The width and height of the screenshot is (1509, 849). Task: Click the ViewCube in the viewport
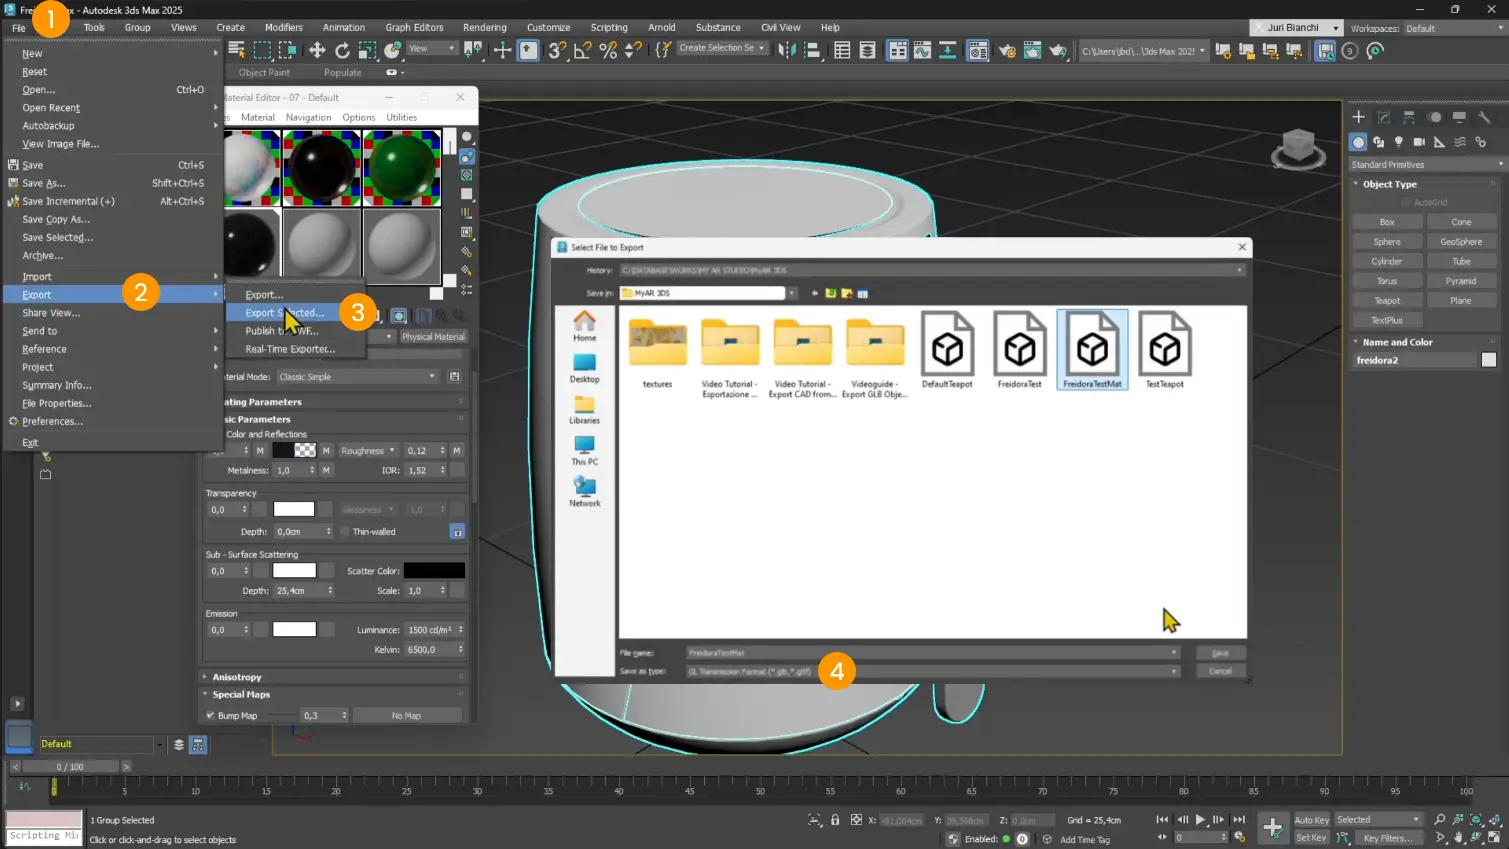(x=1298, y=149)
